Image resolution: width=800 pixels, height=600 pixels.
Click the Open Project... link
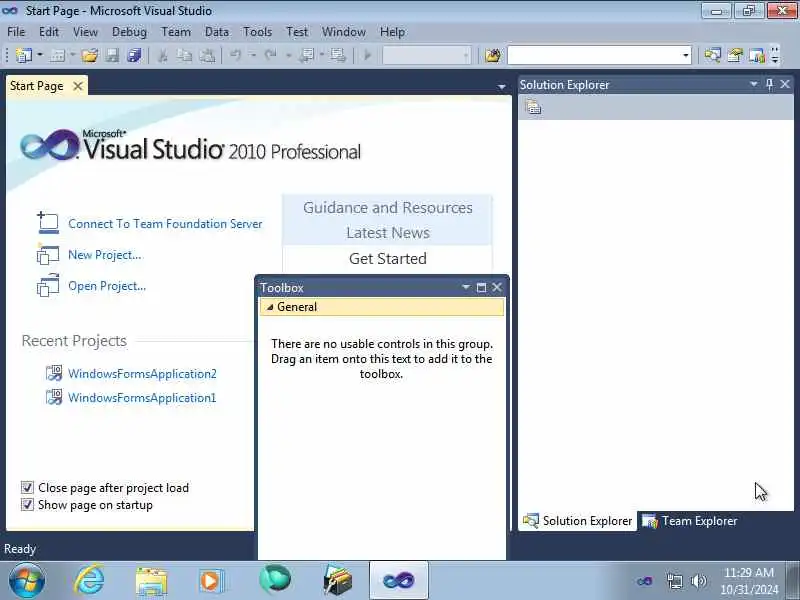click(x=107, y=286)
